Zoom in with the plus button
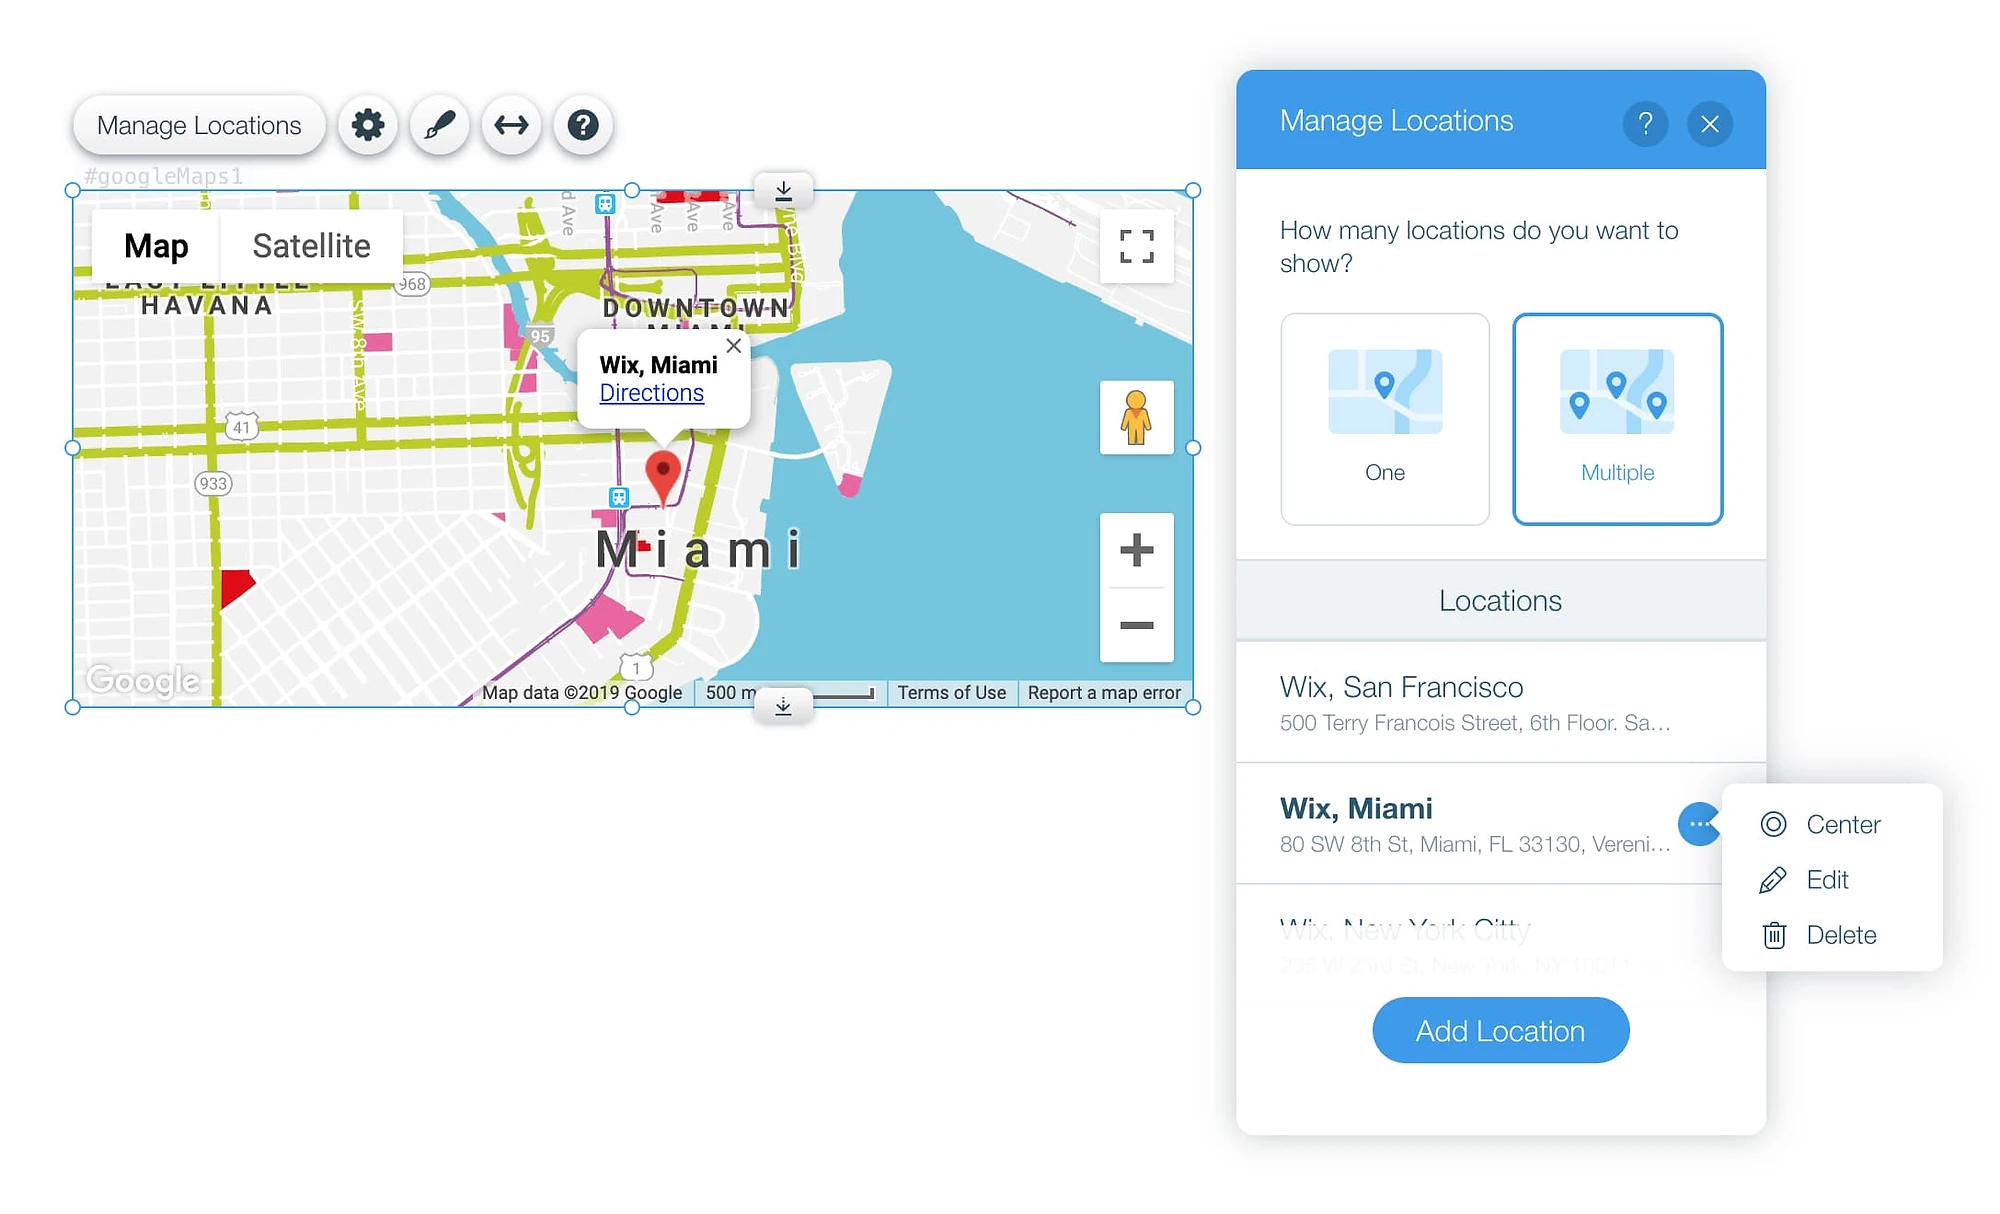2000x1214 pixels. pyautogui.click(x=1137, y=550)
